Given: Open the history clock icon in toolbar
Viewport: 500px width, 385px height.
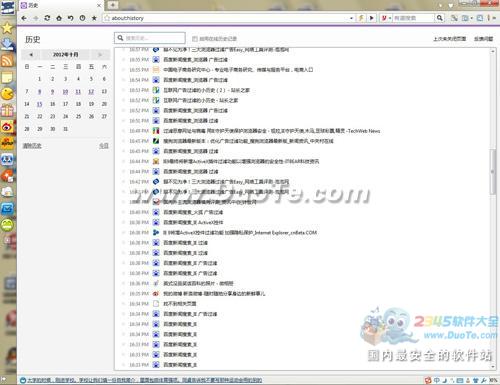Looking at the screenshot, I should tap(82, 18).
